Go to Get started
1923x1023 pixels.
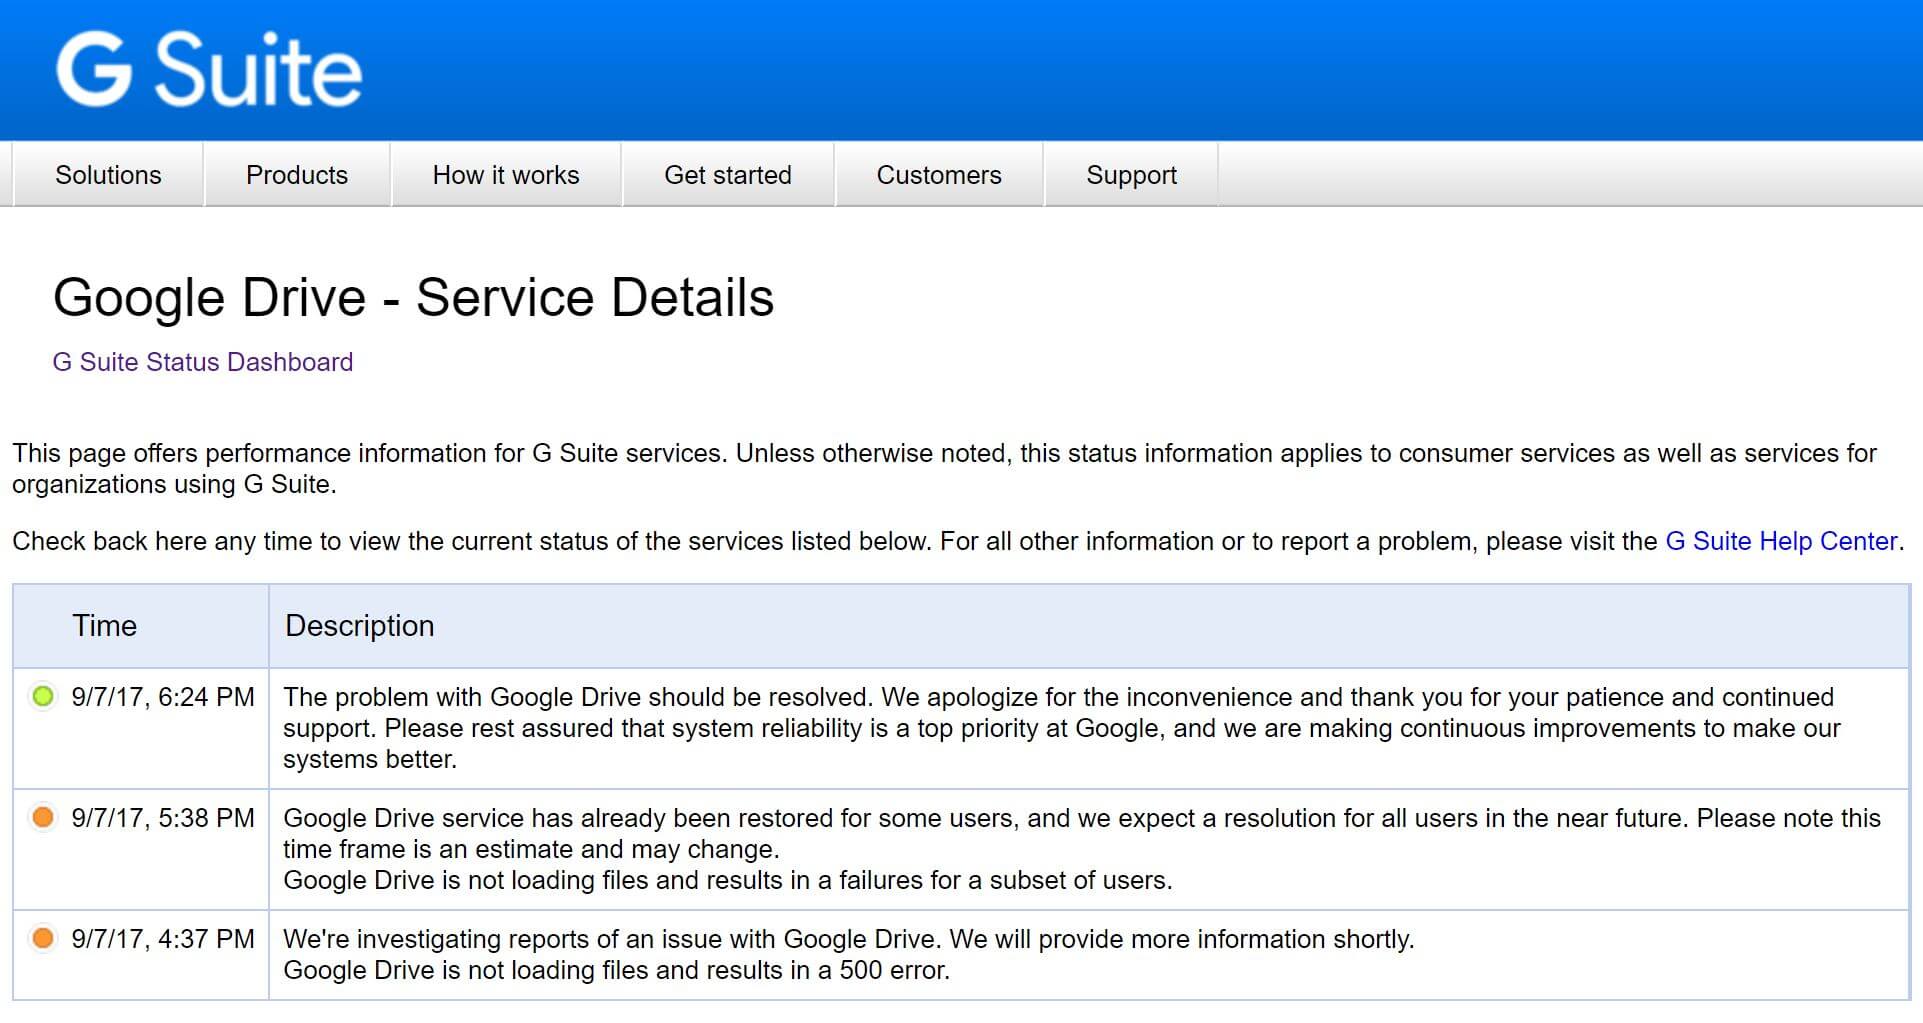tap(727, 175)
